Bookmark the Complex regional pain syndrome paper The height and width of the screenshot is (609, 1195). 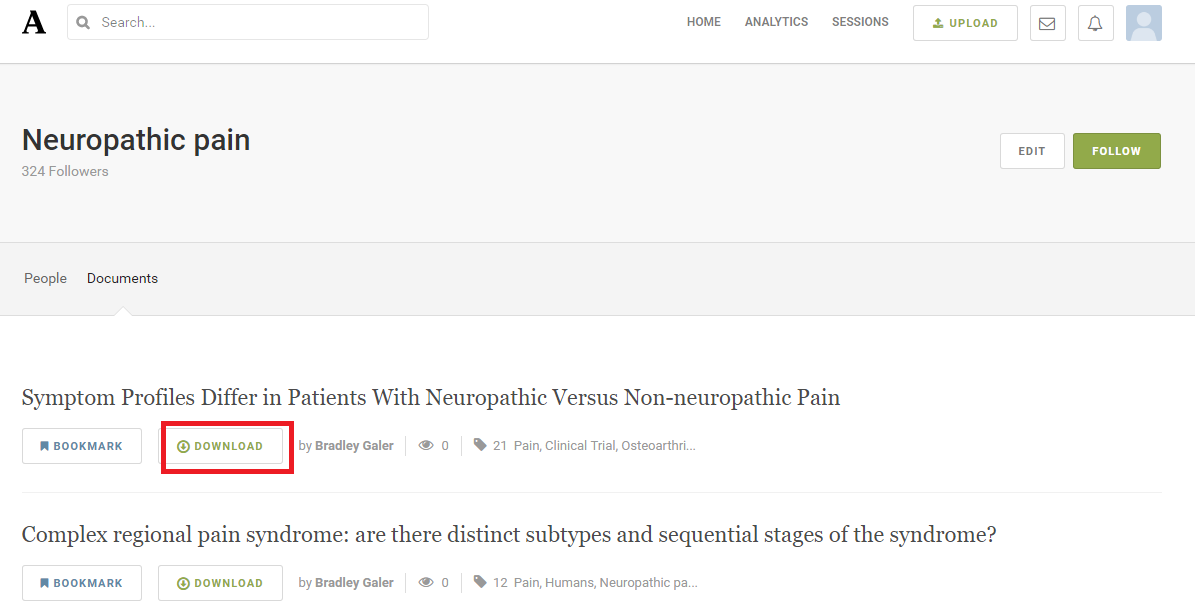point(82,583)
